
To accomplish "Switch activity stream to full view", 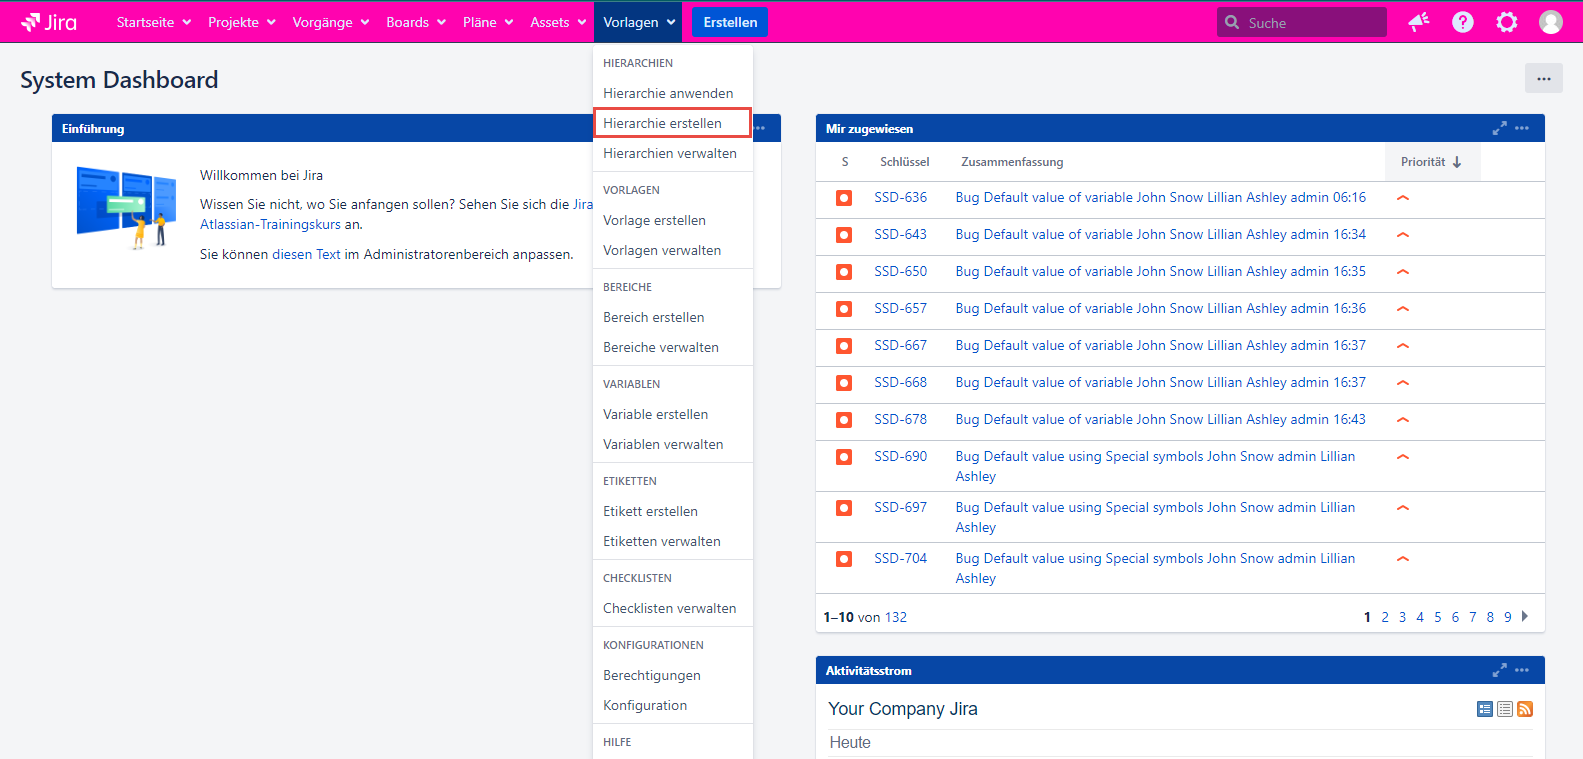I will [x=1485, y=709].
